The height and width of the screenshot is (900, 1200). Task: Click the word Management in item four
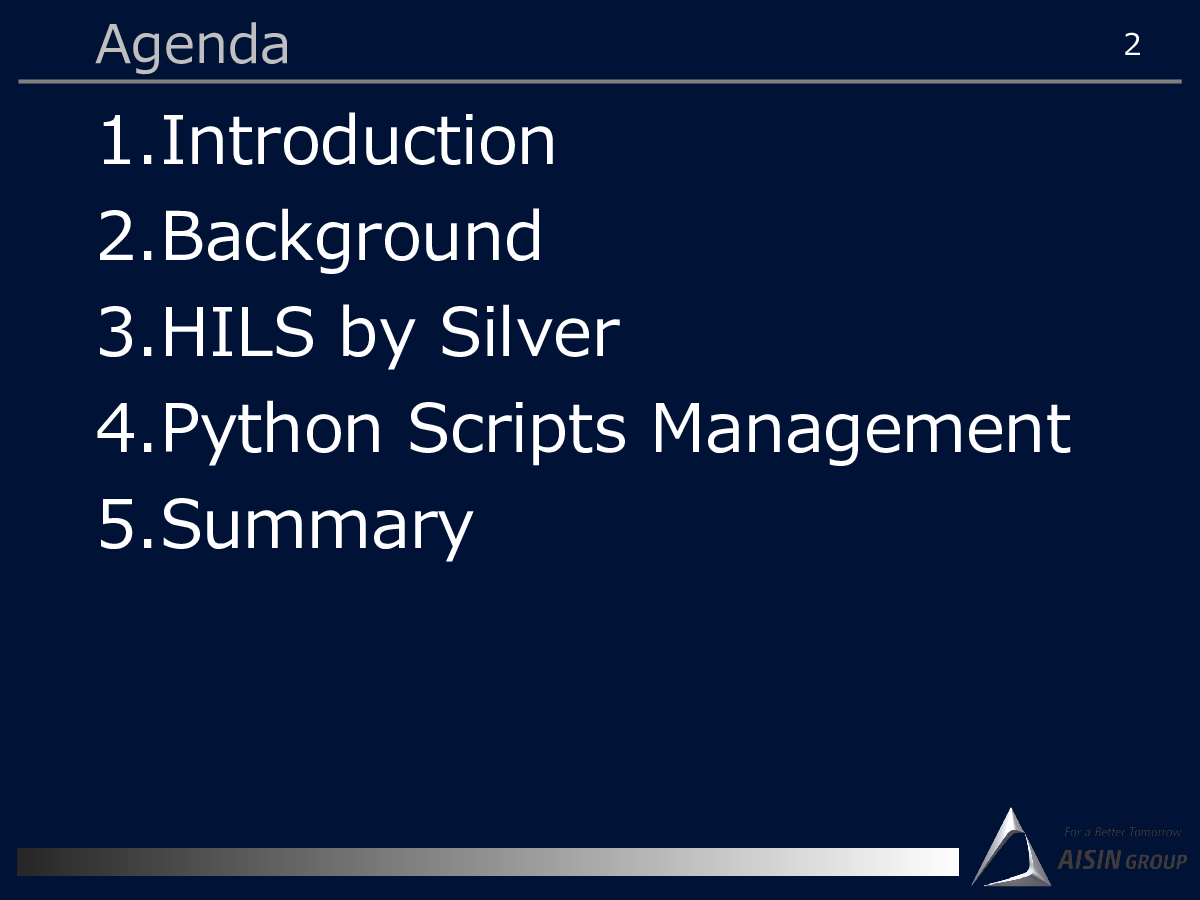coord(861,430)
